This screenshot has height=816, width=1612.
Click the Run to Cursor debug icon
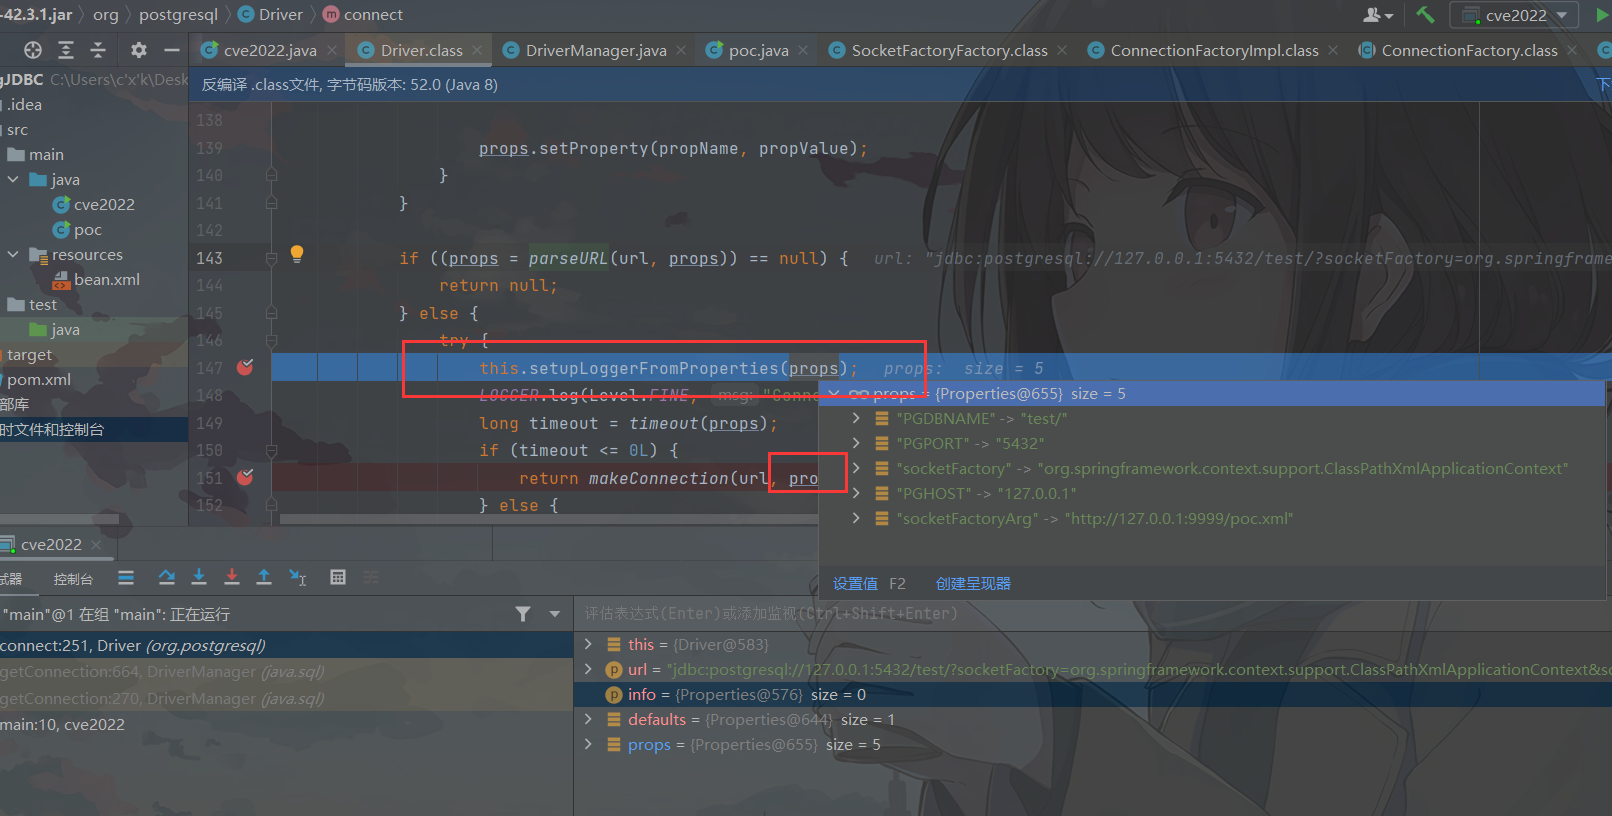298,577
